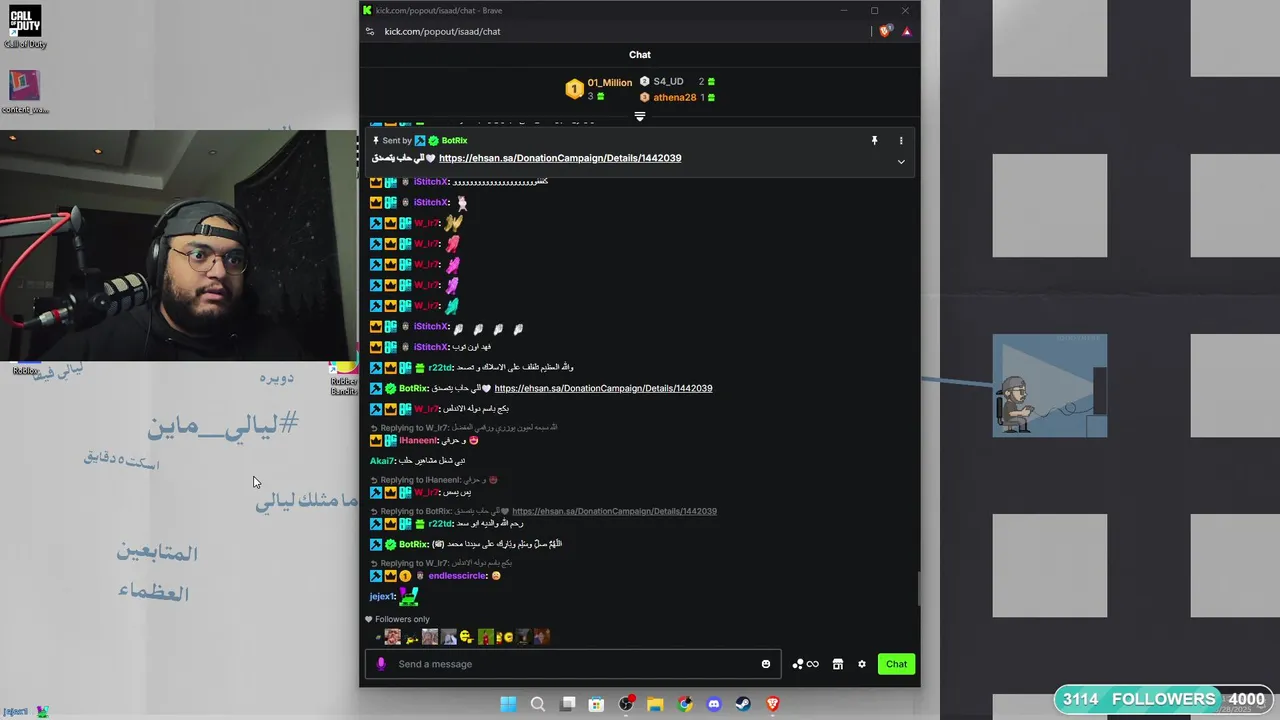
Task: Click the Followers only label
Action: (x=402, y=619)
